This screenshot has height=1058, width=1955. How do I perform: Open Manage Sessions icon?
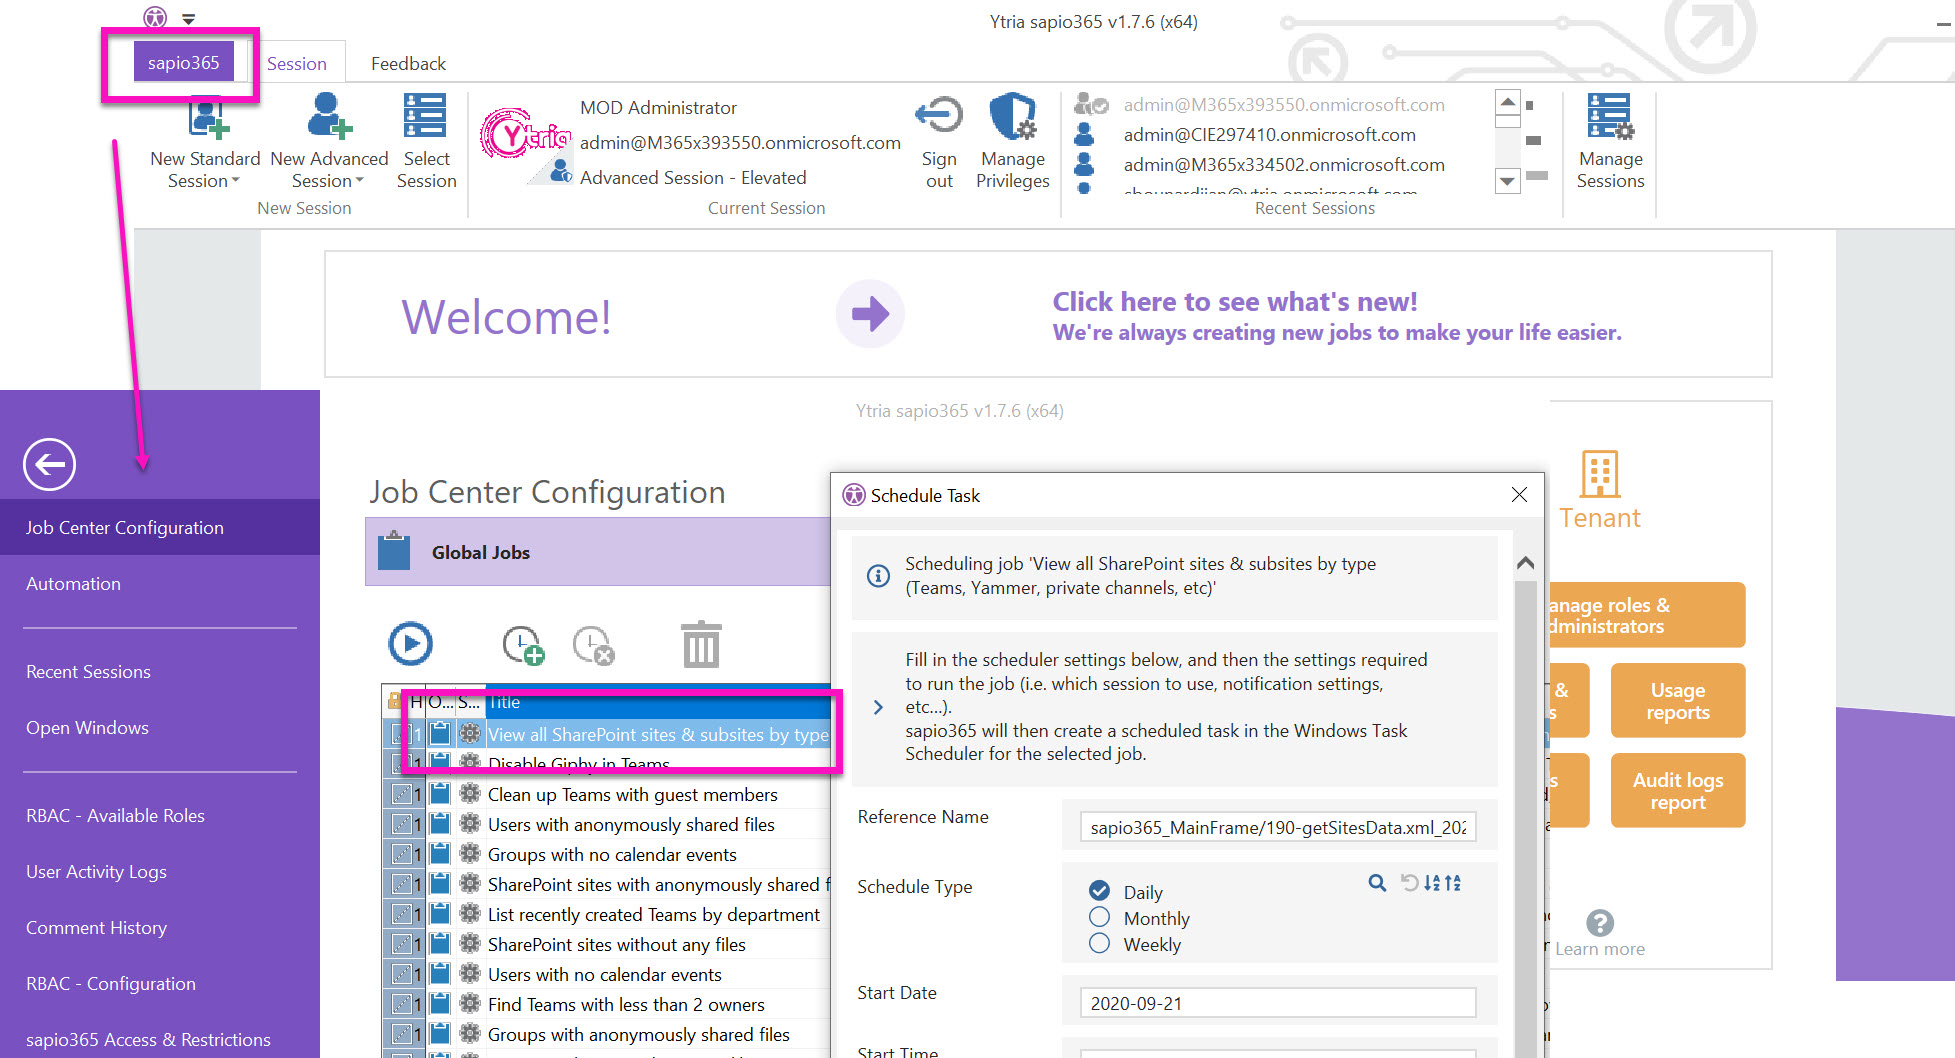(x=1610, y=116)
